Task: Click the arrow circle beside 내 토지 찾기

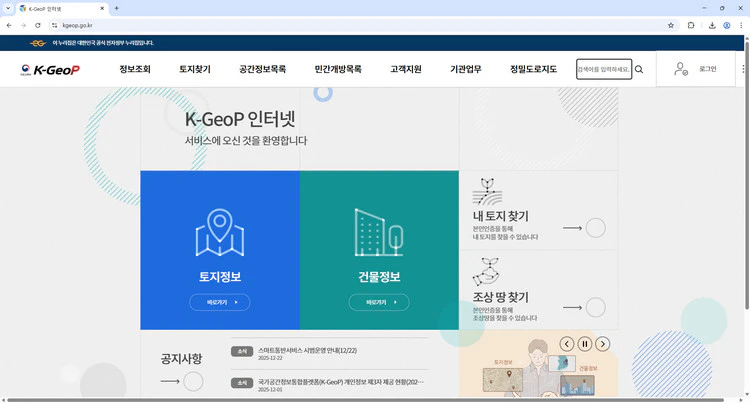Action: 596,228
